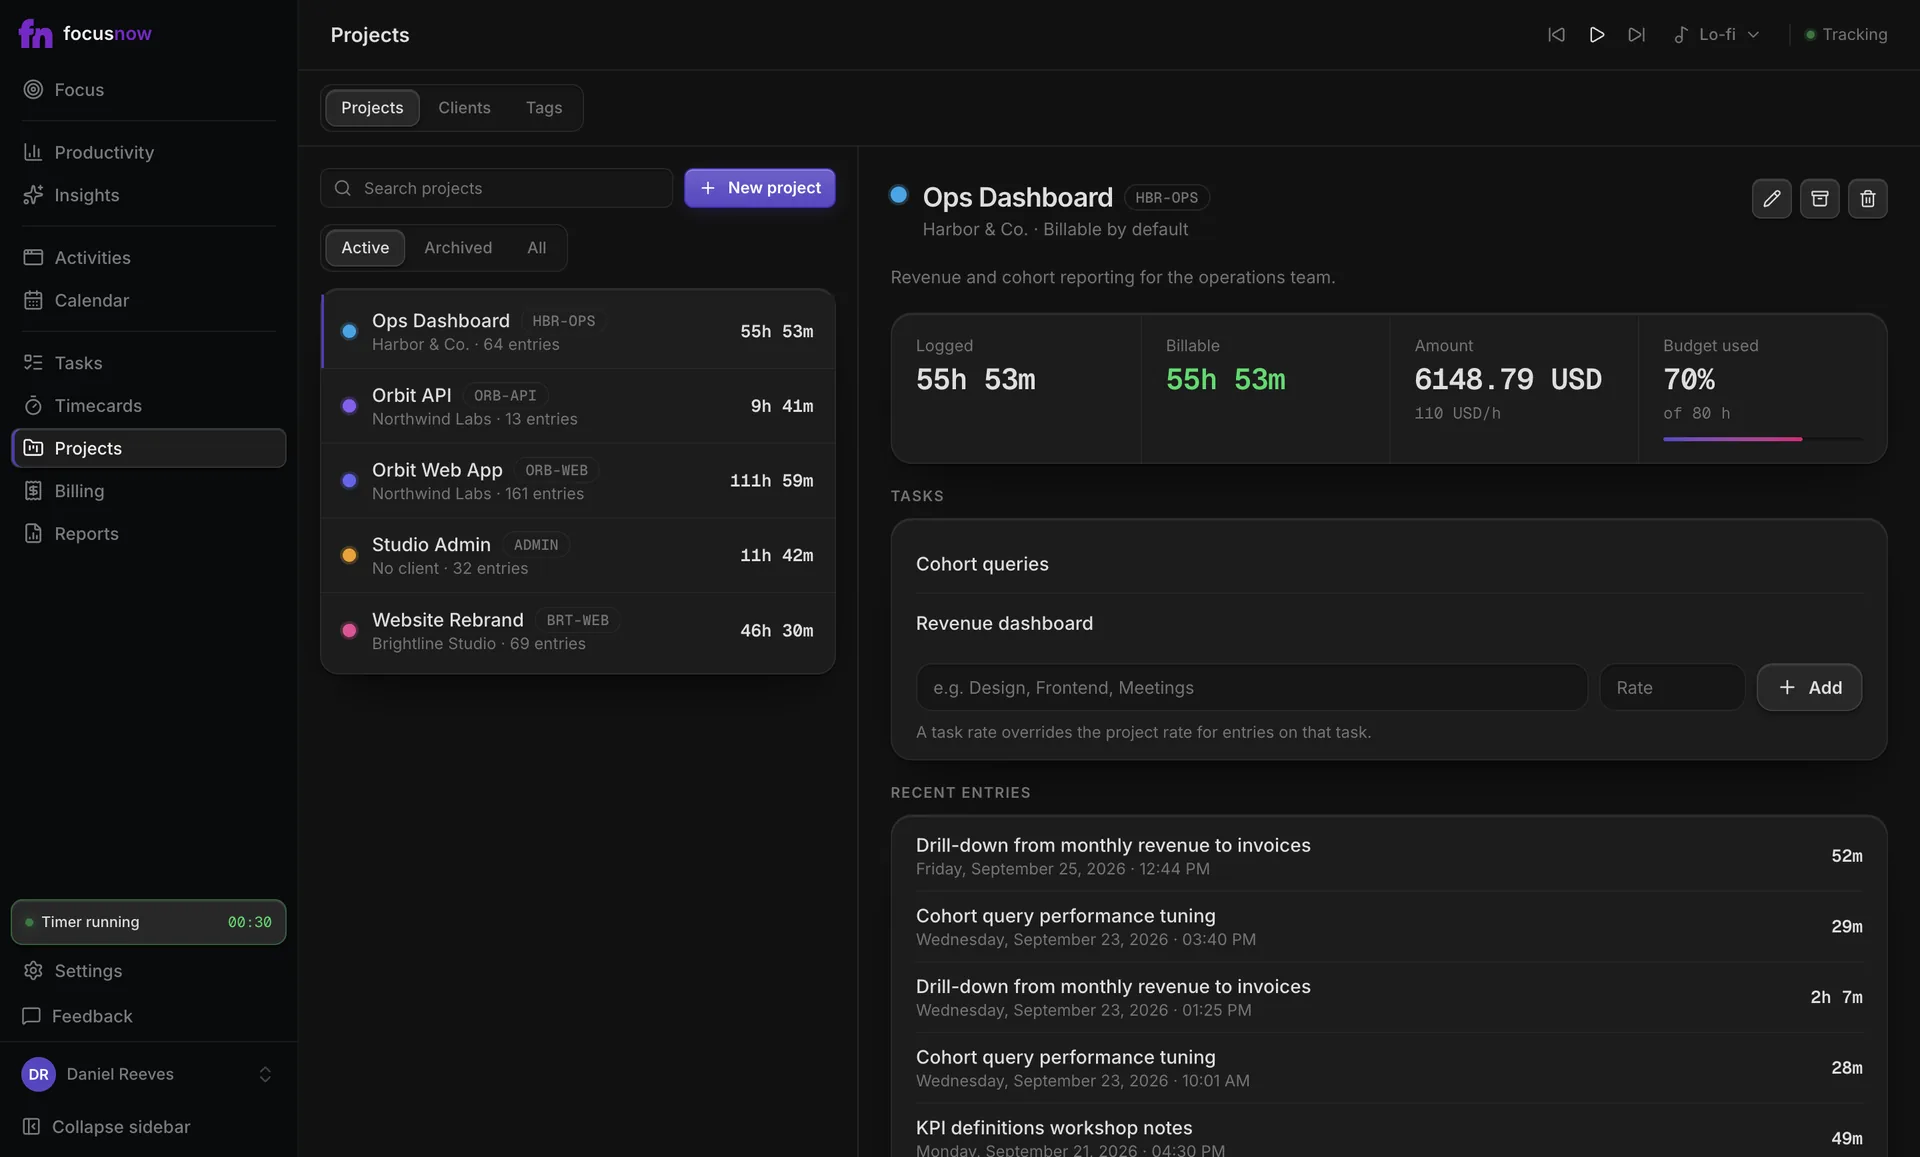The height and width of the screenshot is (1157, 1920).
Task: Click the task name input field
Action: (1251, 688)
